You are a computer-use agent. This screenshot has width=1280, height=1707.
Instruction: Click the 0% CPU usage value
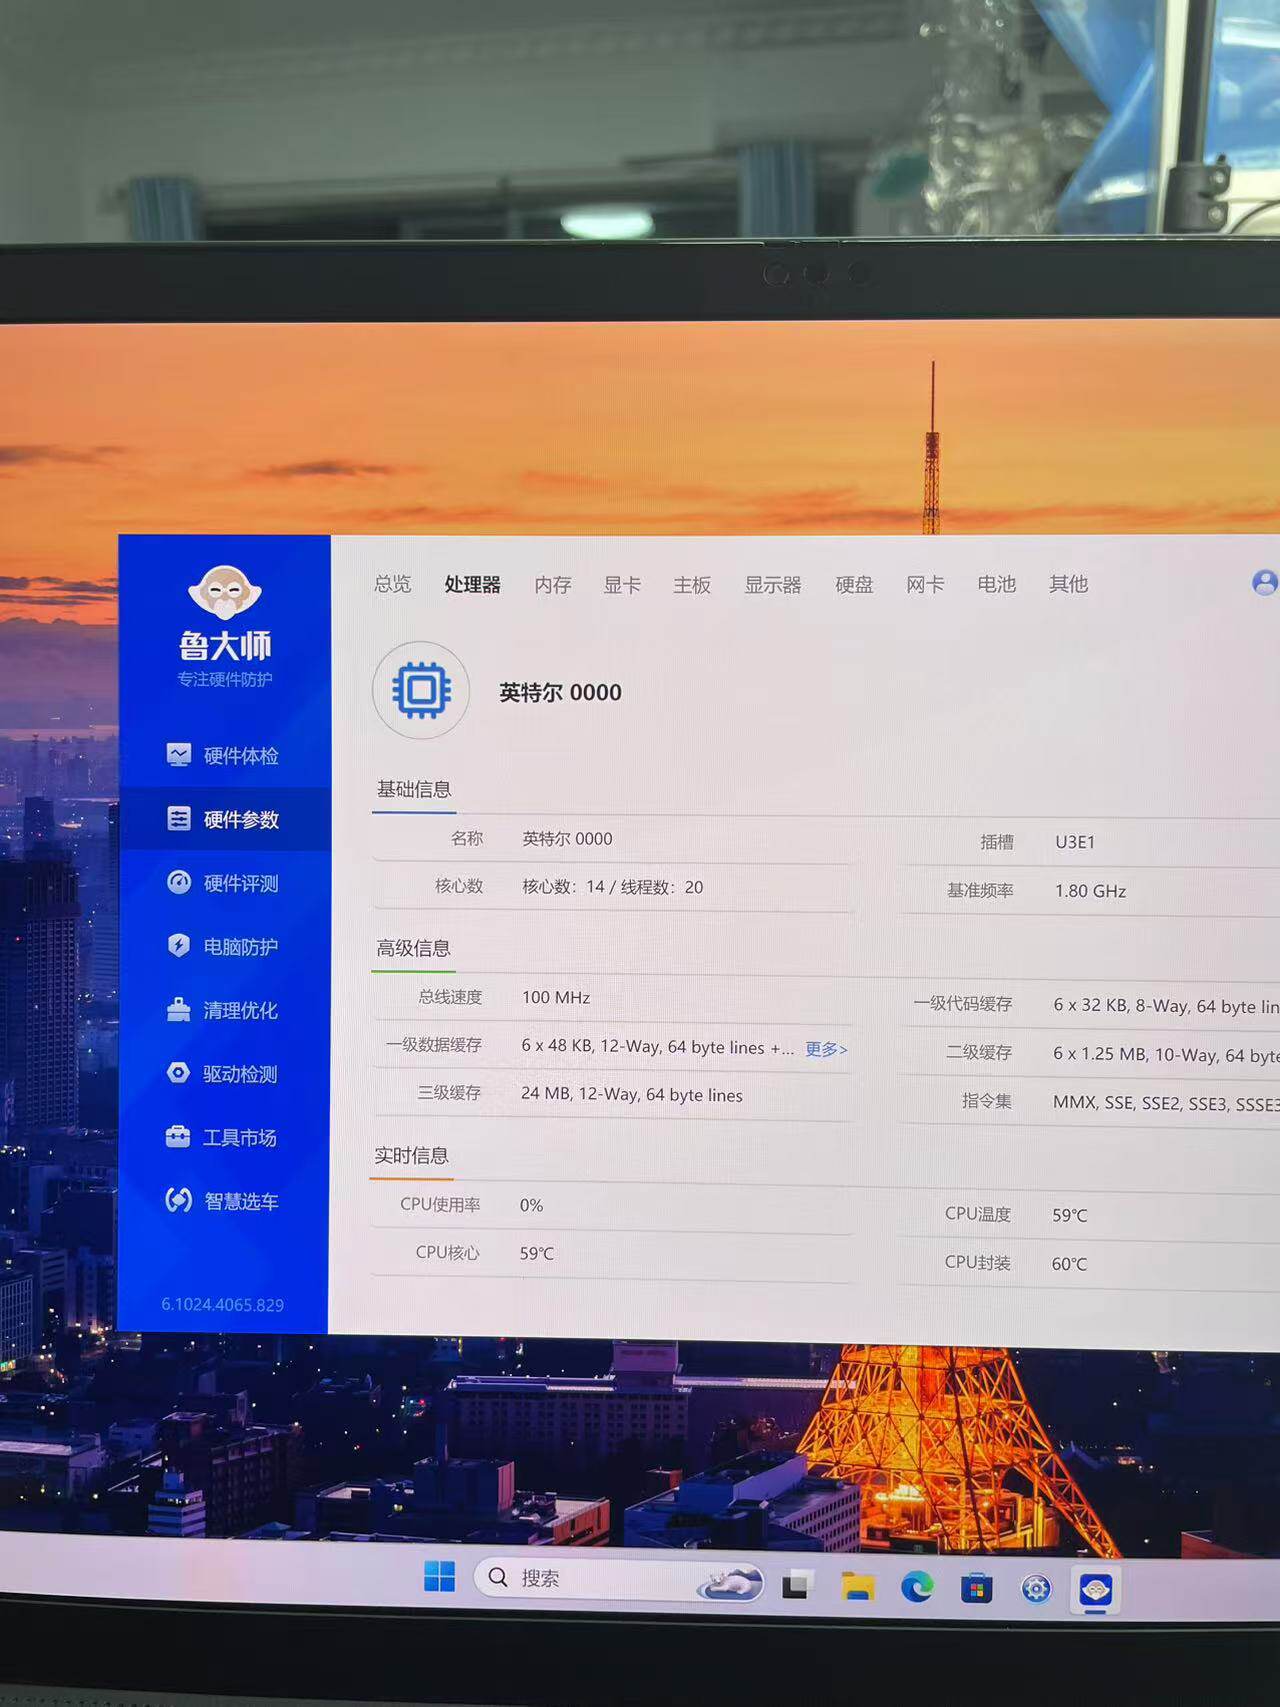(531, 1206)
